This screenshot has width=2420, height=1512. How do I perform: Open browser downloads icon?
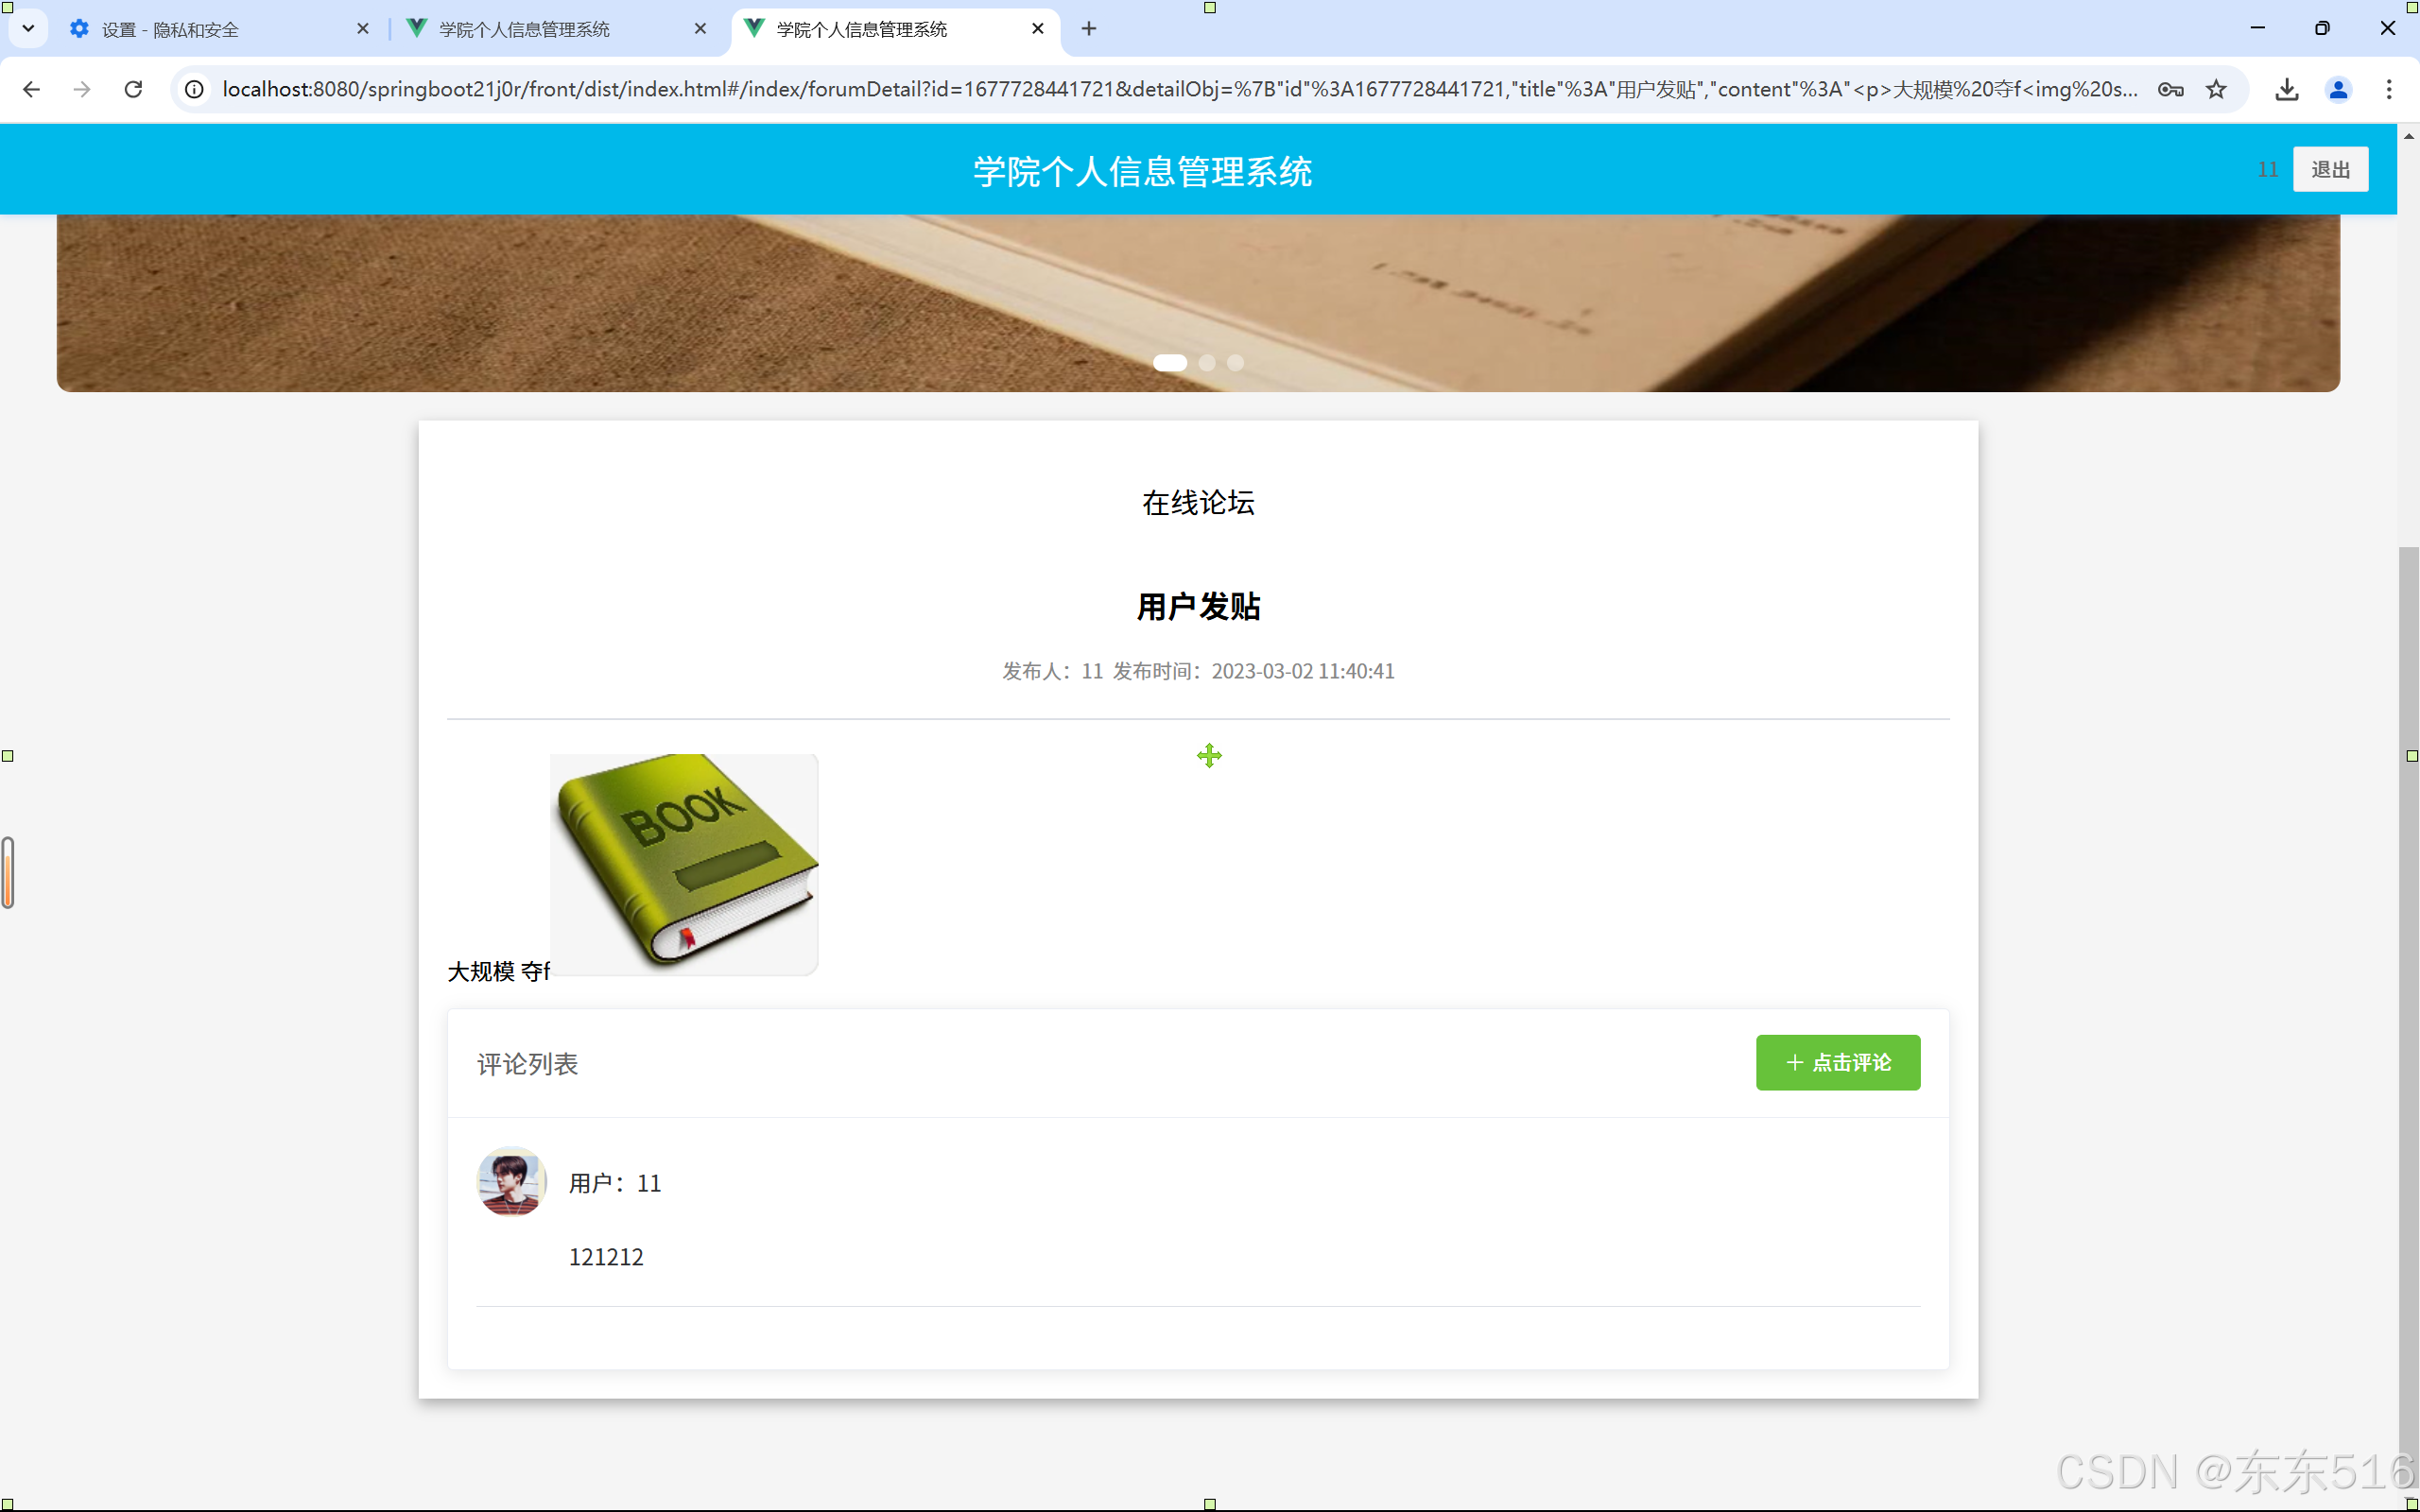(2286, 89)
